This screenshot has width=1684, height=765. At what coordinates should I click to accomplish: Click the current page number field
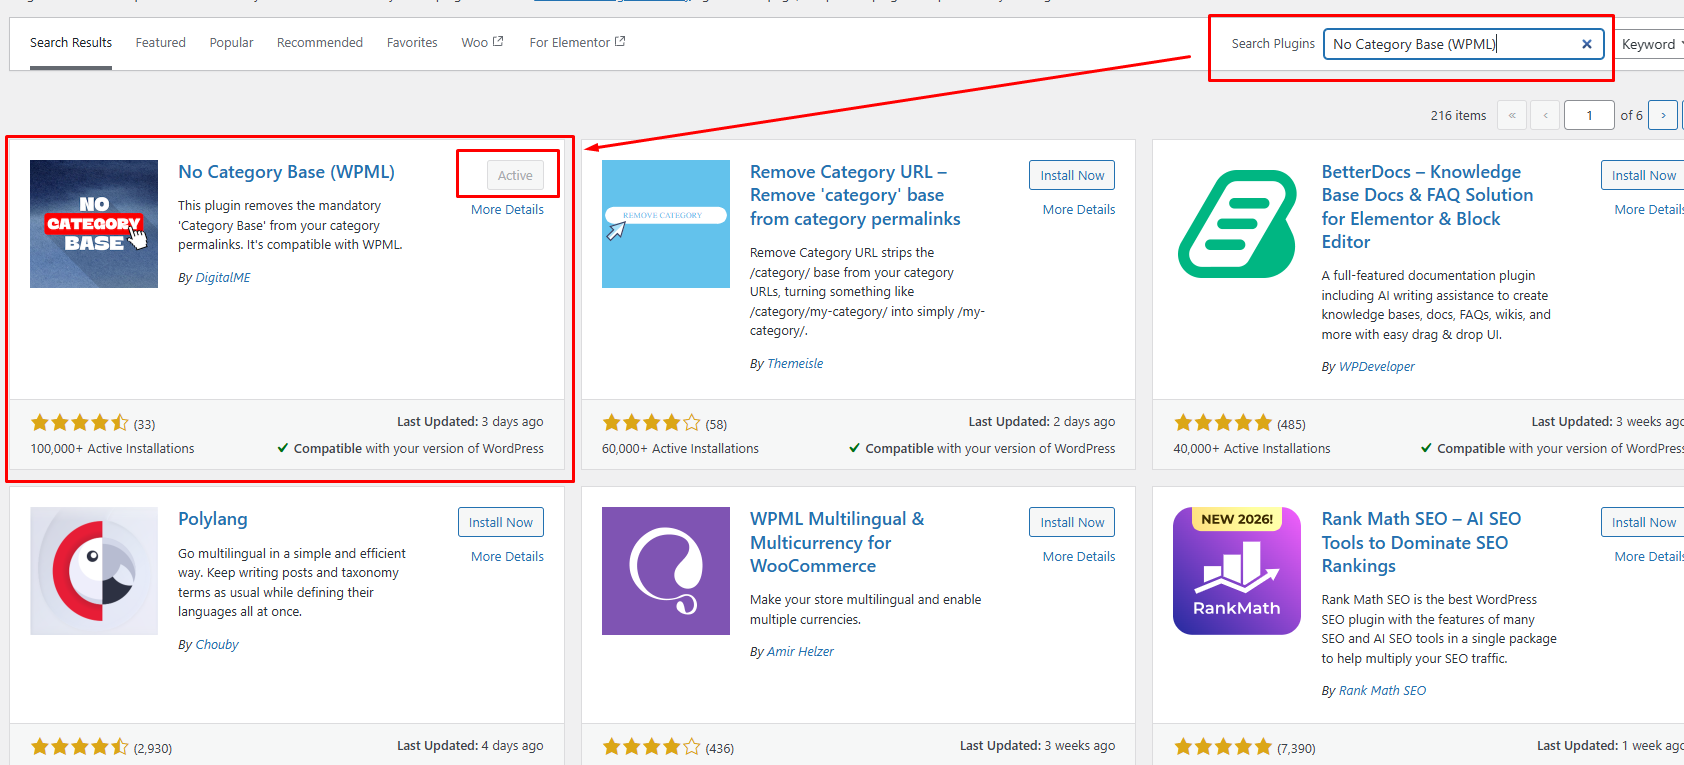point(1589,115)
